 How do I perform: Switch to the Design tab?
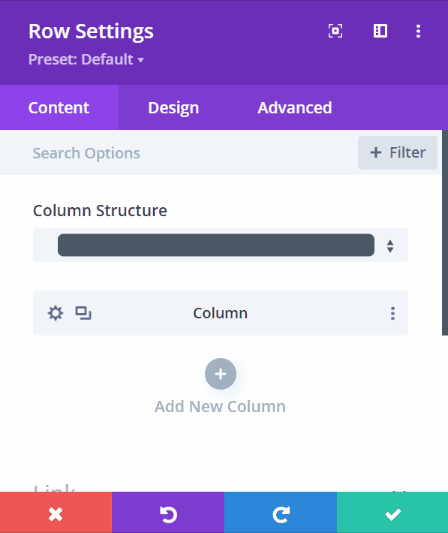click(x=173, y=107)
